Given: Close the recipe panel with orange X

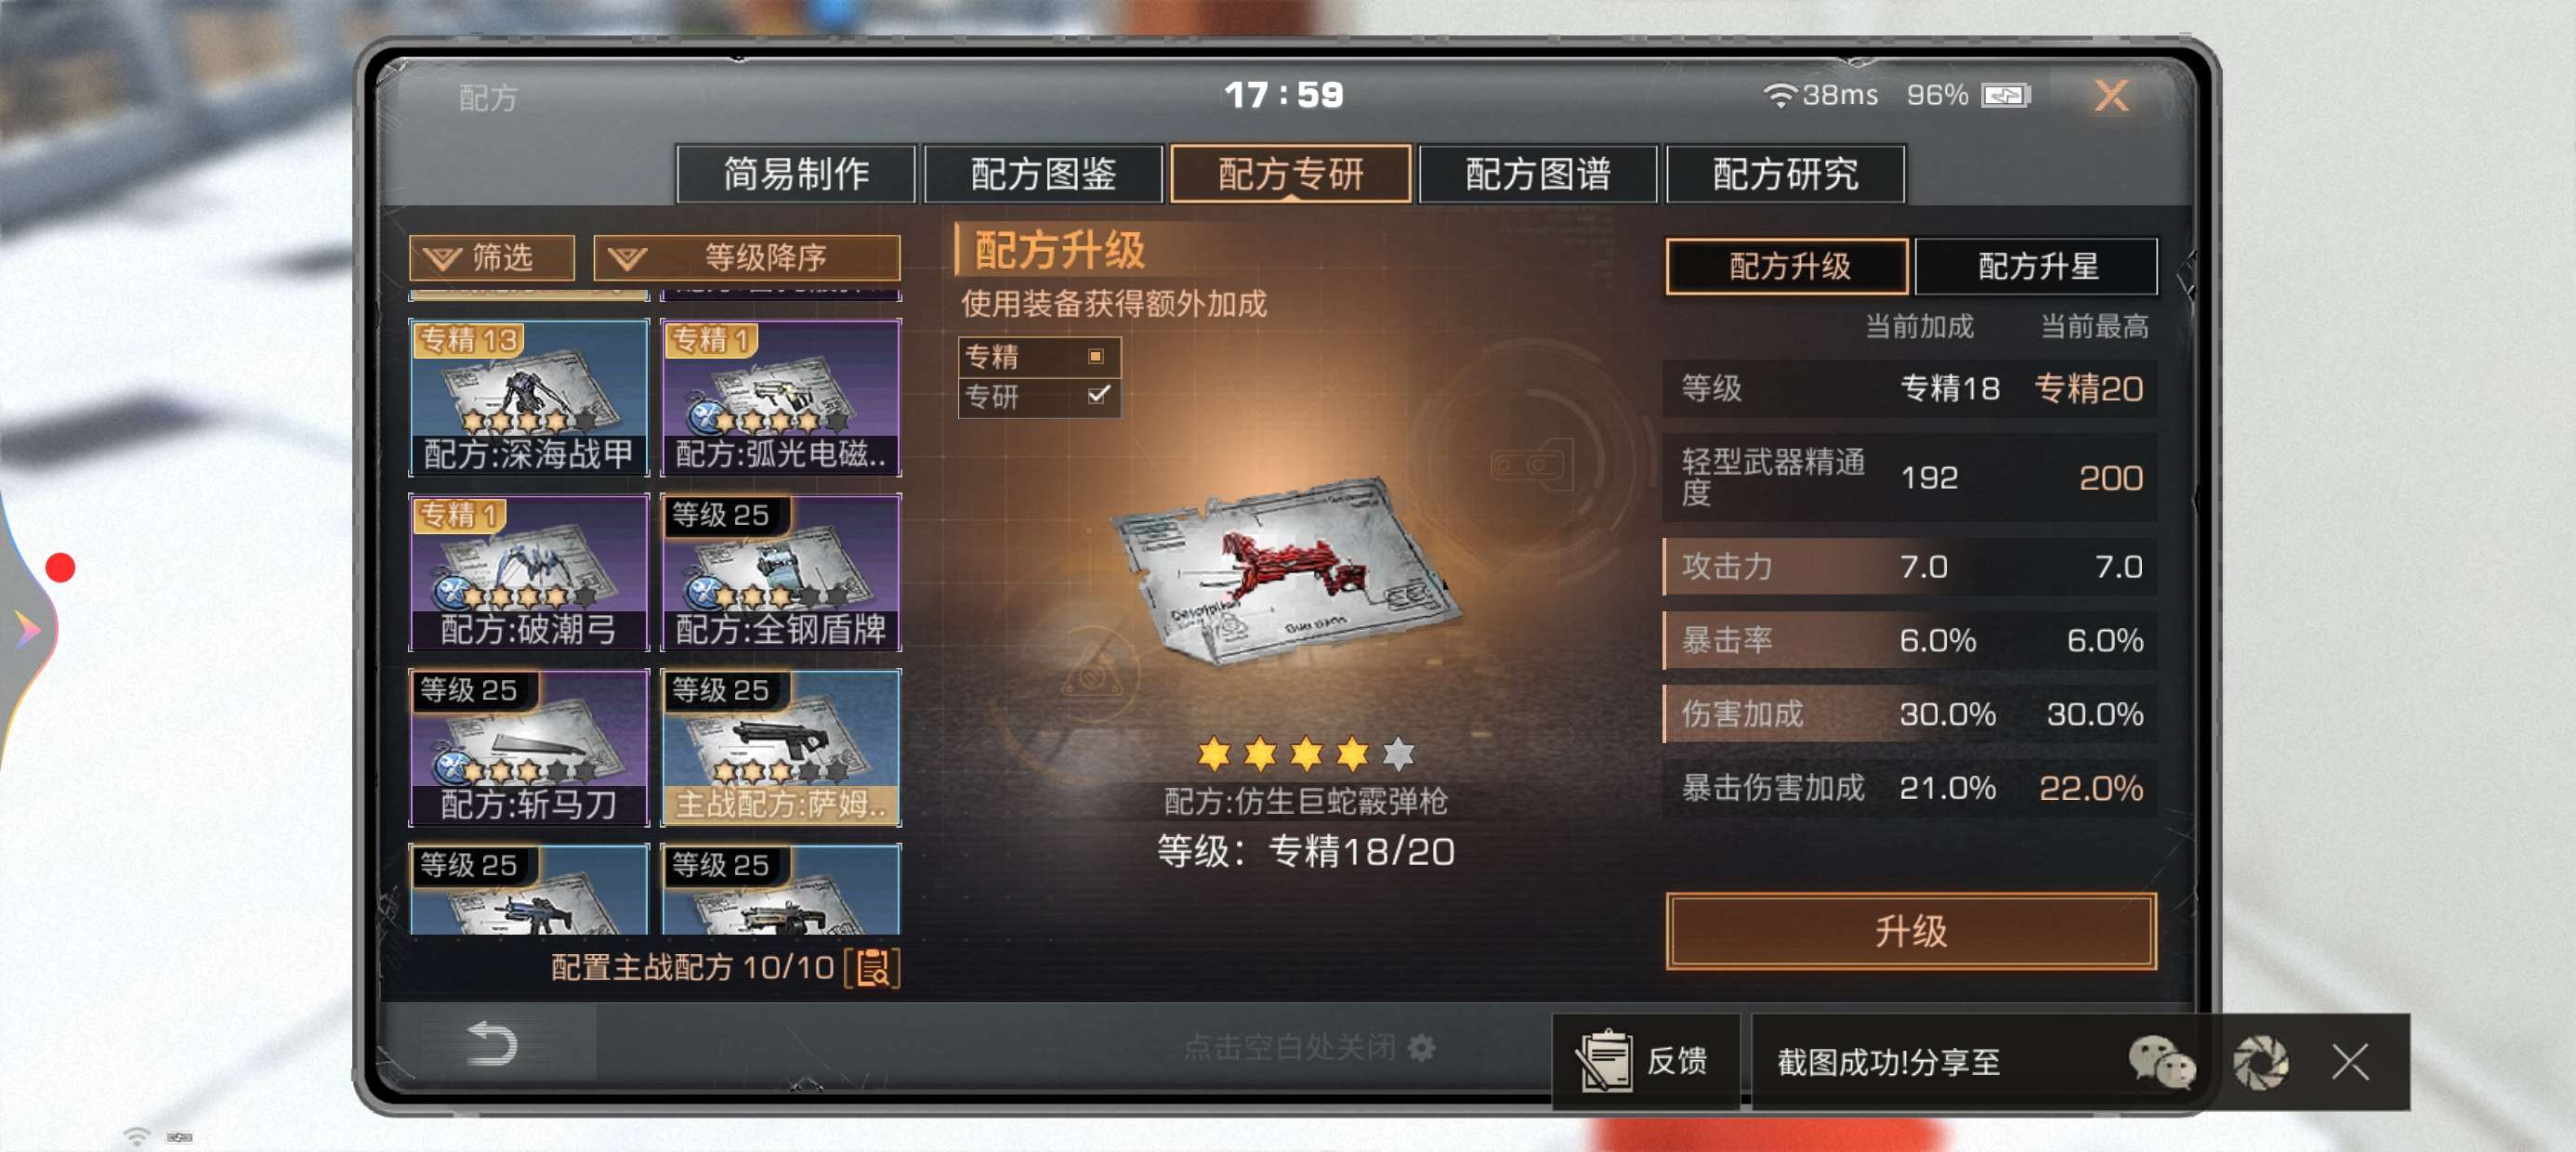Looking at the screenshot, I should [x=2112, y=96].
